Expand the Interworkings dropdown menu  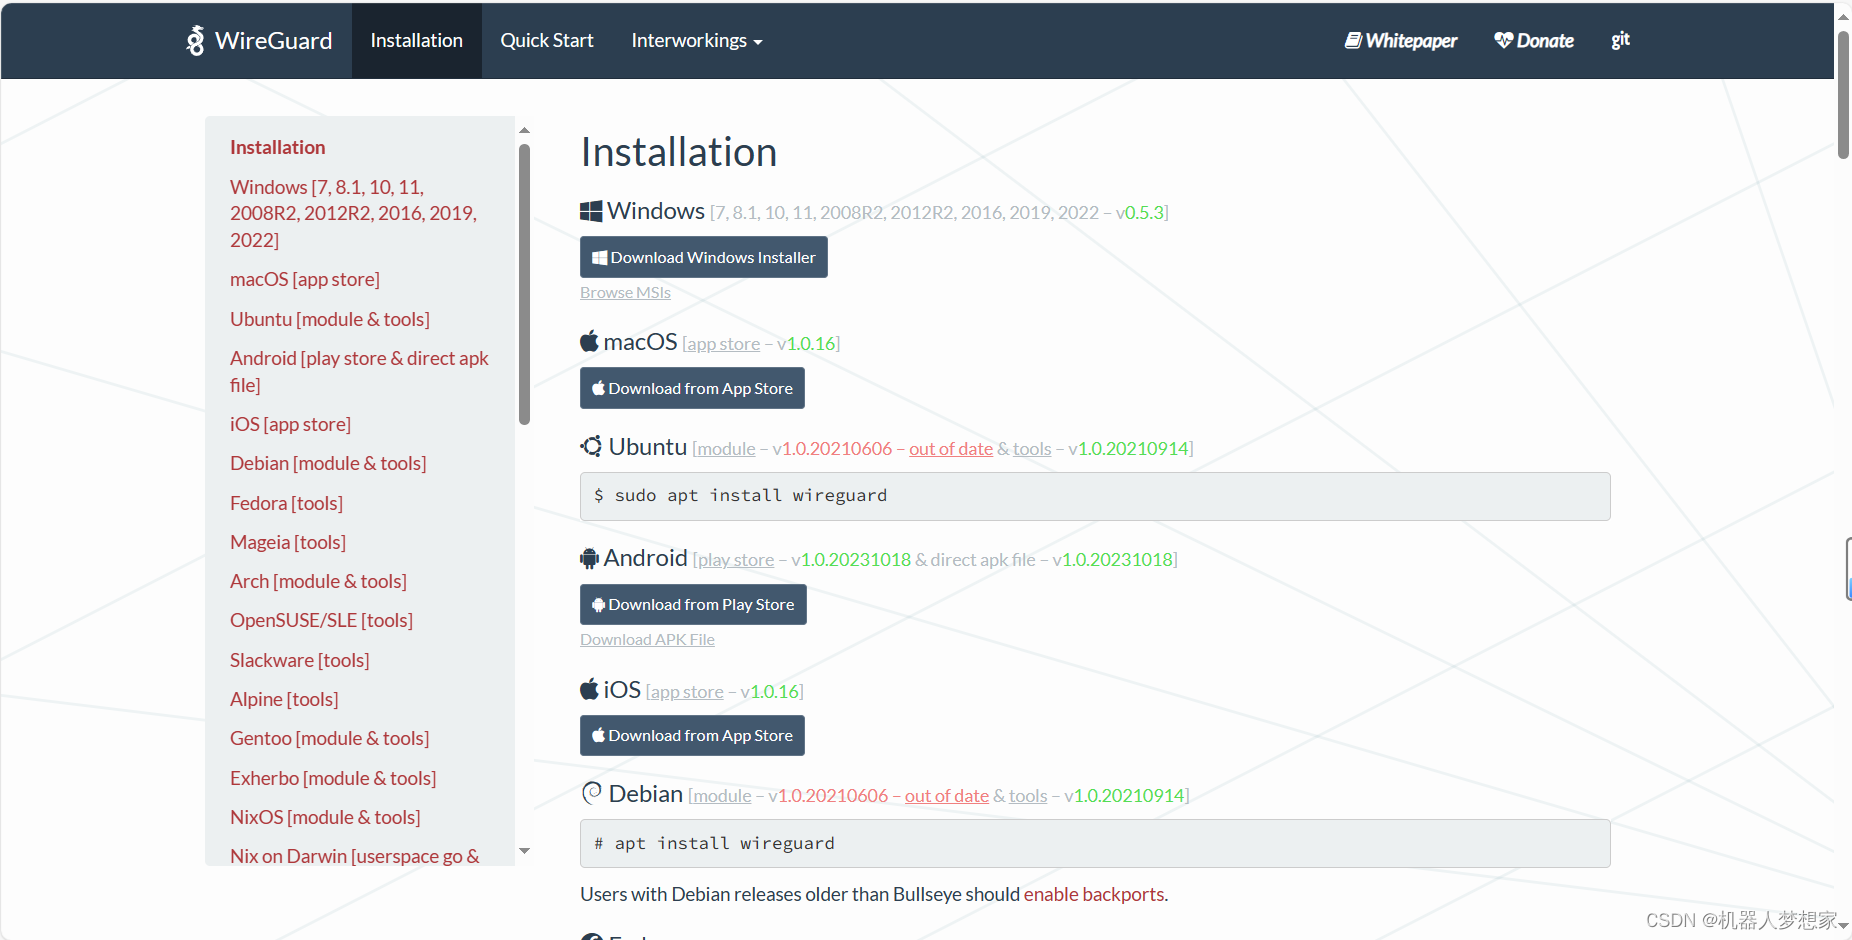(697, 40)
